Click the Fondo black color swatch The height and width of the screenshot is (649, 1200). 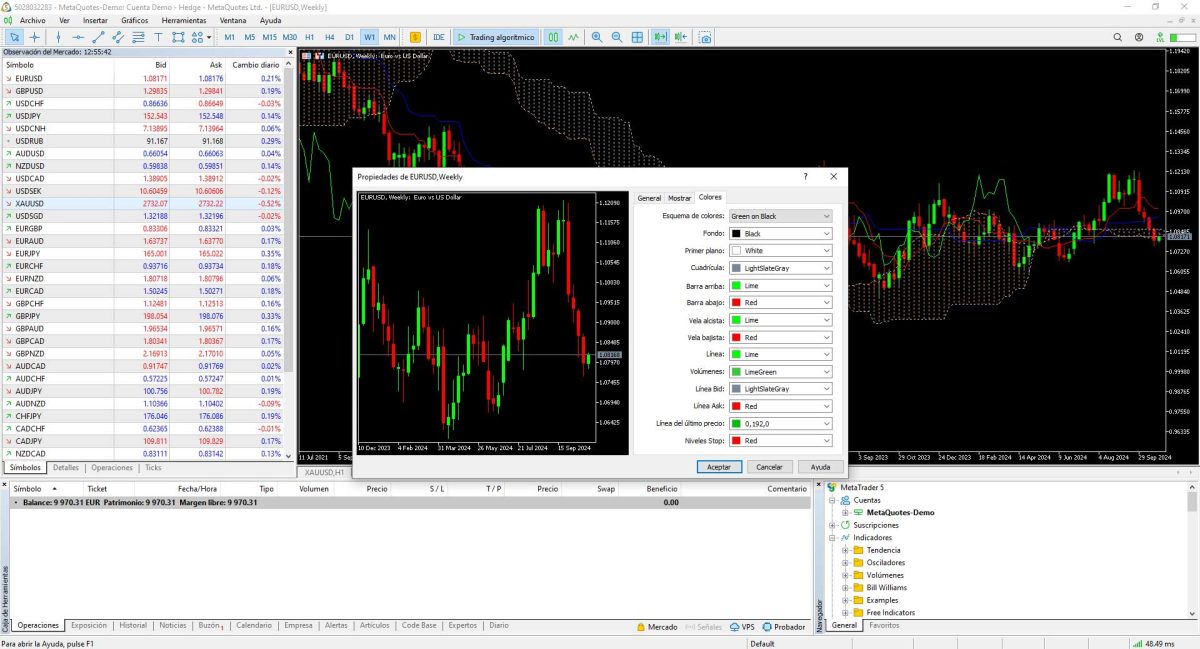[x=736, y=233]
